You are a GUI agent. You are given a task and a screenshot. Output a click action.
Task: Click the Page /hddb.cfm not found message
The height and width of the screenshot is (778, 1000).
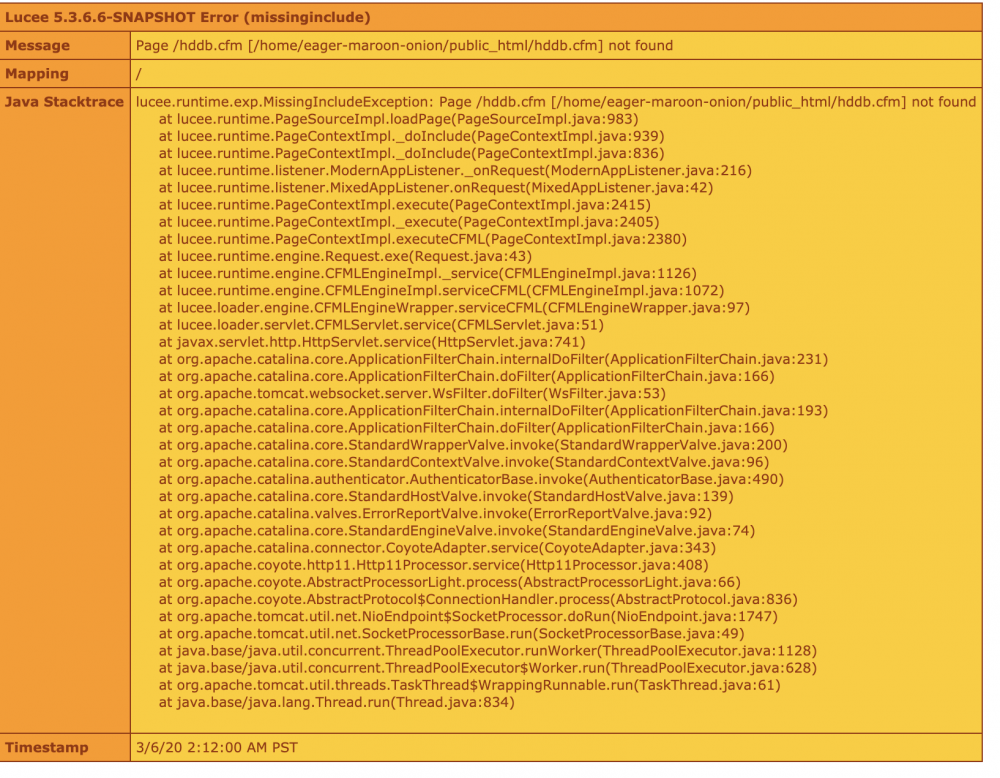[404, 45]
